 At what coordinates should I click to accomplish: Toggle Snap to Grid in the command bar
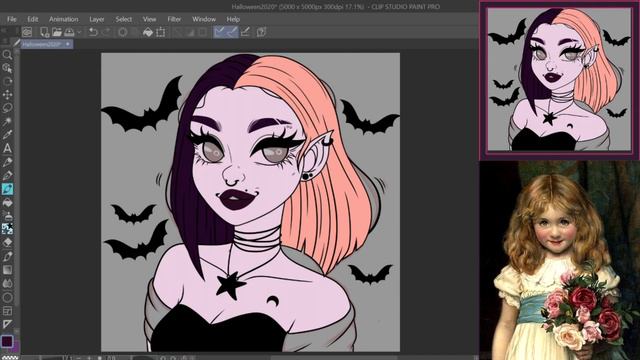(245, 32)
